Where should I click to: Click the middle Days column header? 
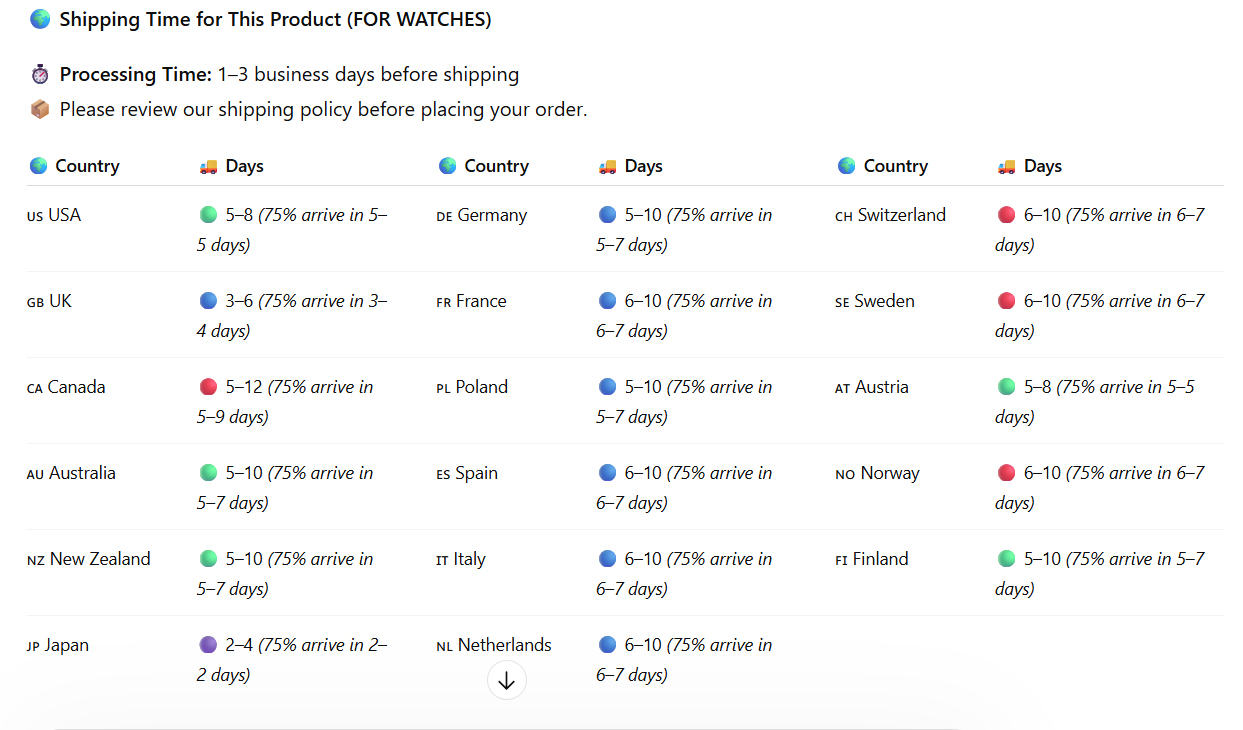point(643,166)
